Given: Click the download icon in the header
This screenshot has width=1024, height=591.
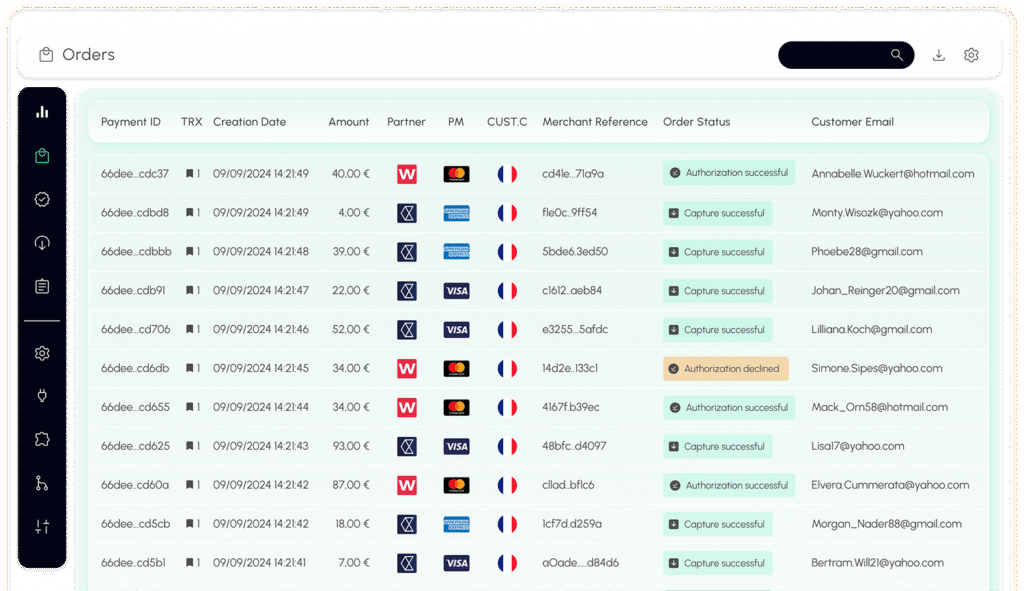Looking at the screenshot, I should [938, 55].
